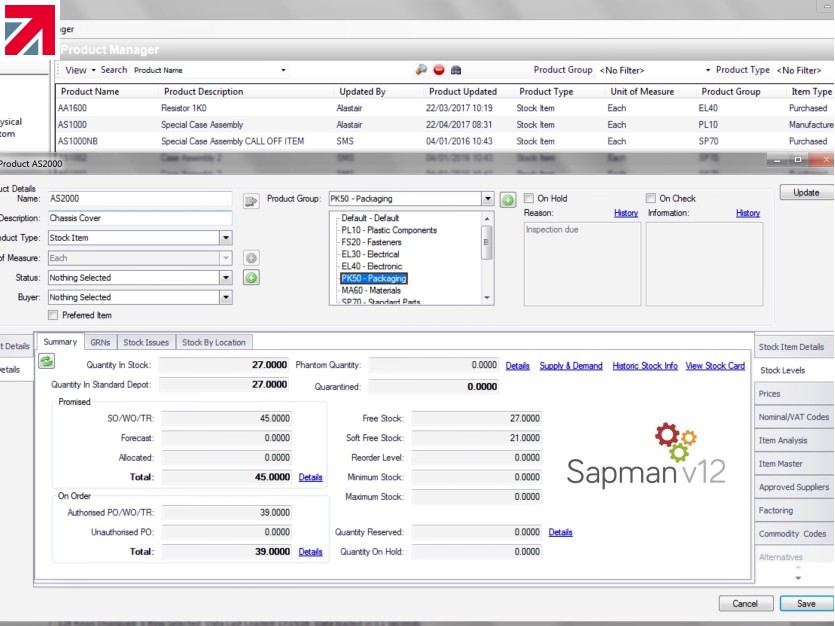Click Details link beside Phantom Quantity

coord(518,366)
